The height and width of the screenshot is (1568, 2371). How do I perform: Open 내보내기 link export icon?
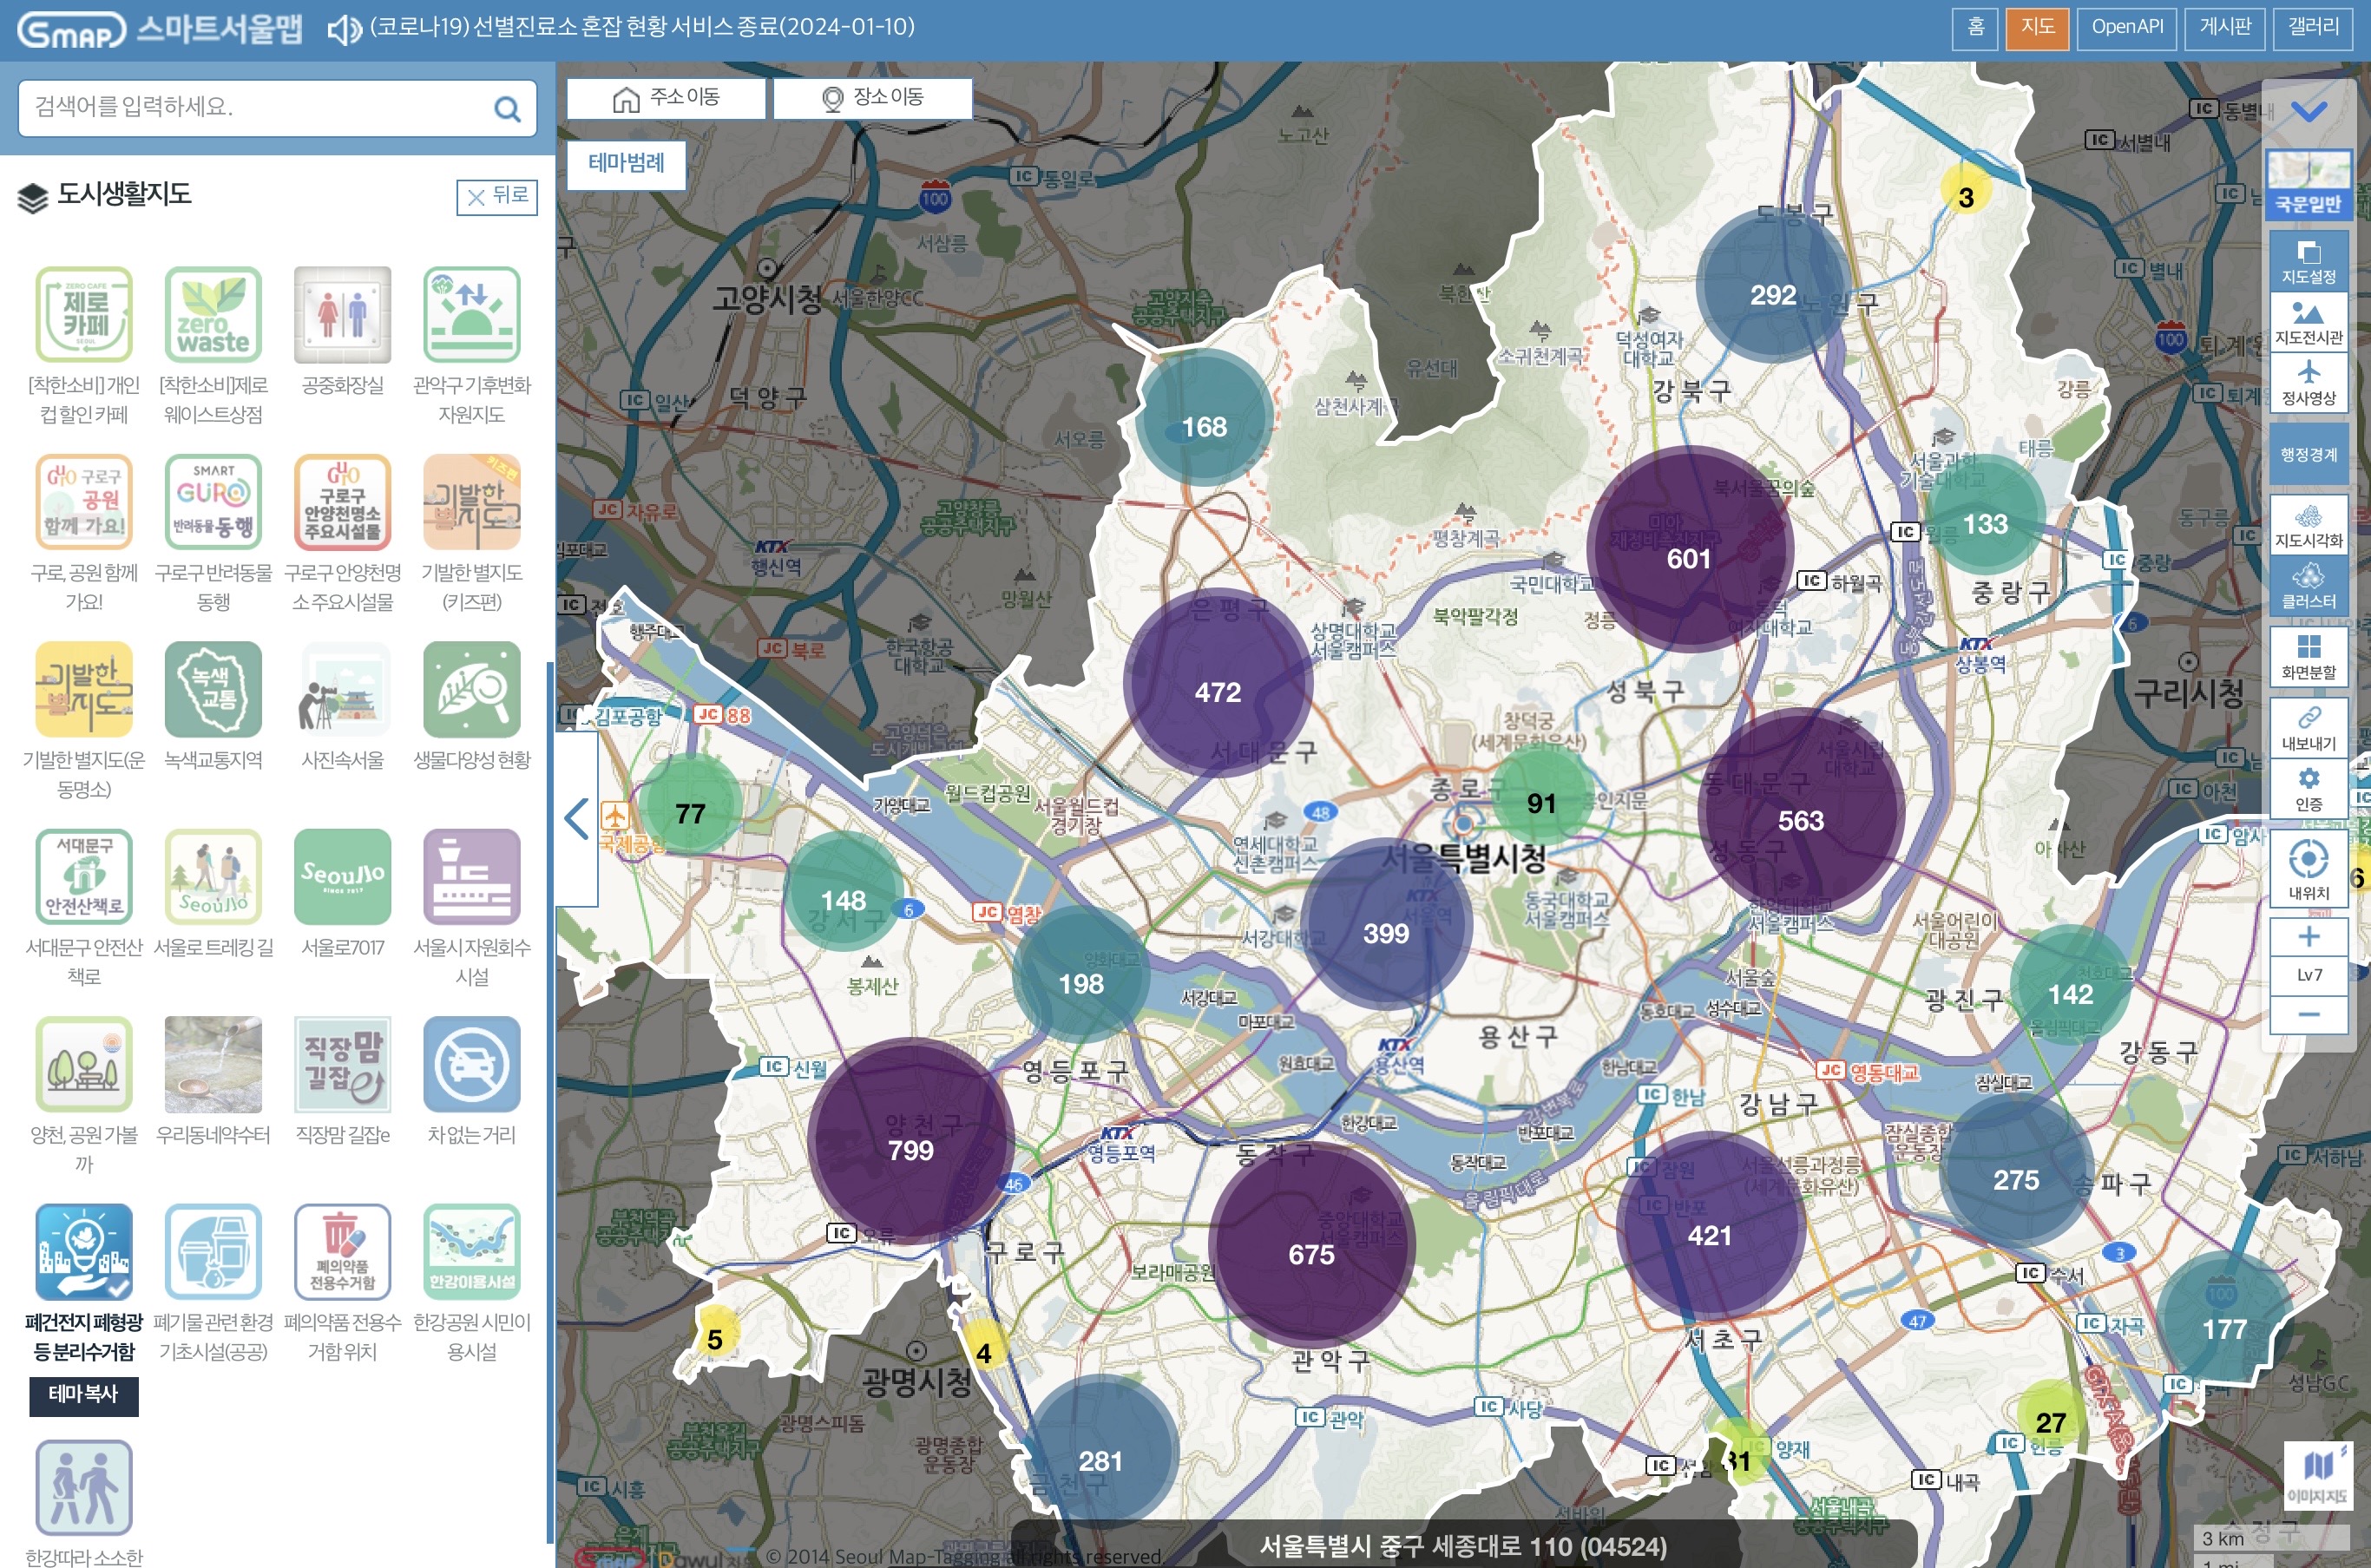2308,727
